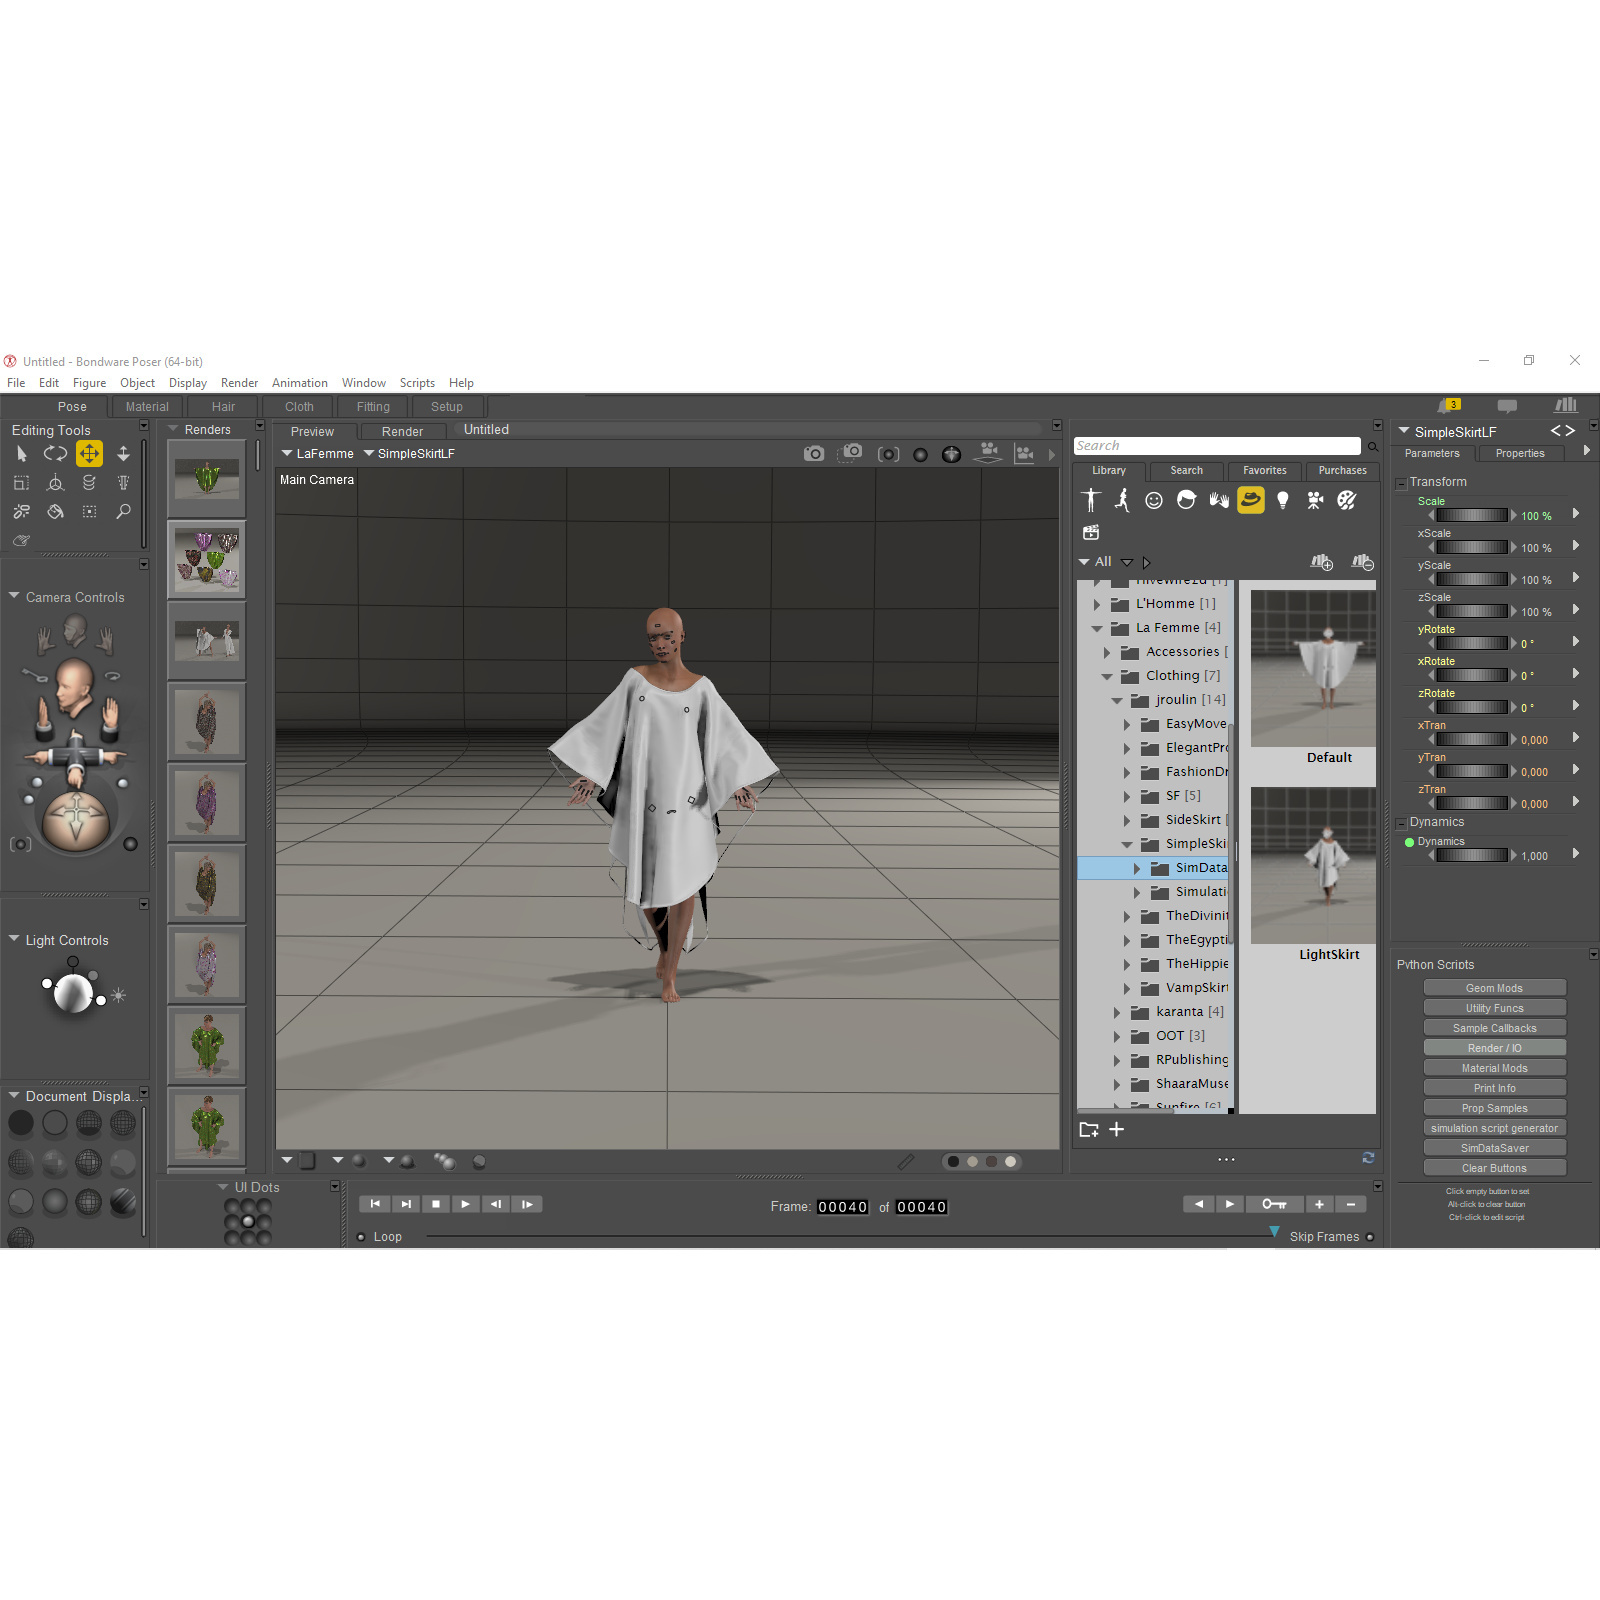
Task: Open the File menu
Action: pos(16,383)
